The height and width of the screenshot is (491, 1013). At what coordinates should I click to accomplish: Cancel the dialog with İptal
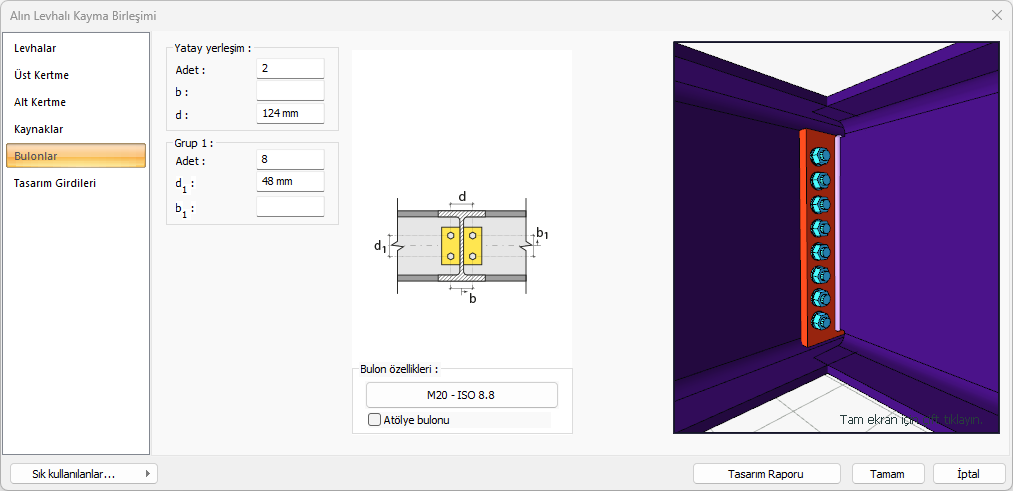(968, 474)
